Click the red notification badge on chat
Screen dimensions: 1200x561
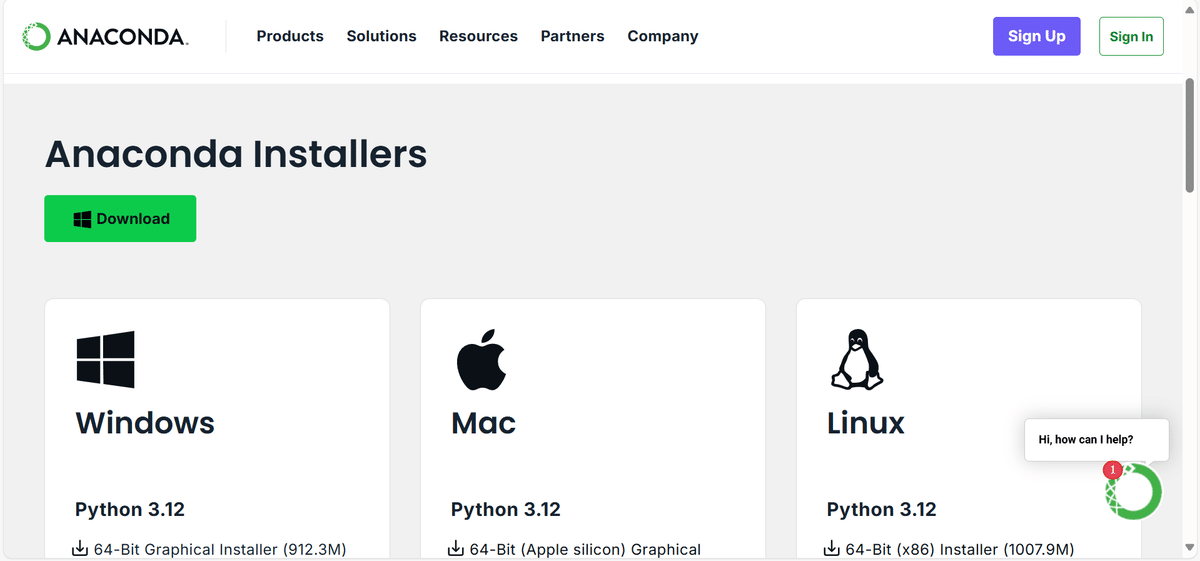tap(1112, 470)
